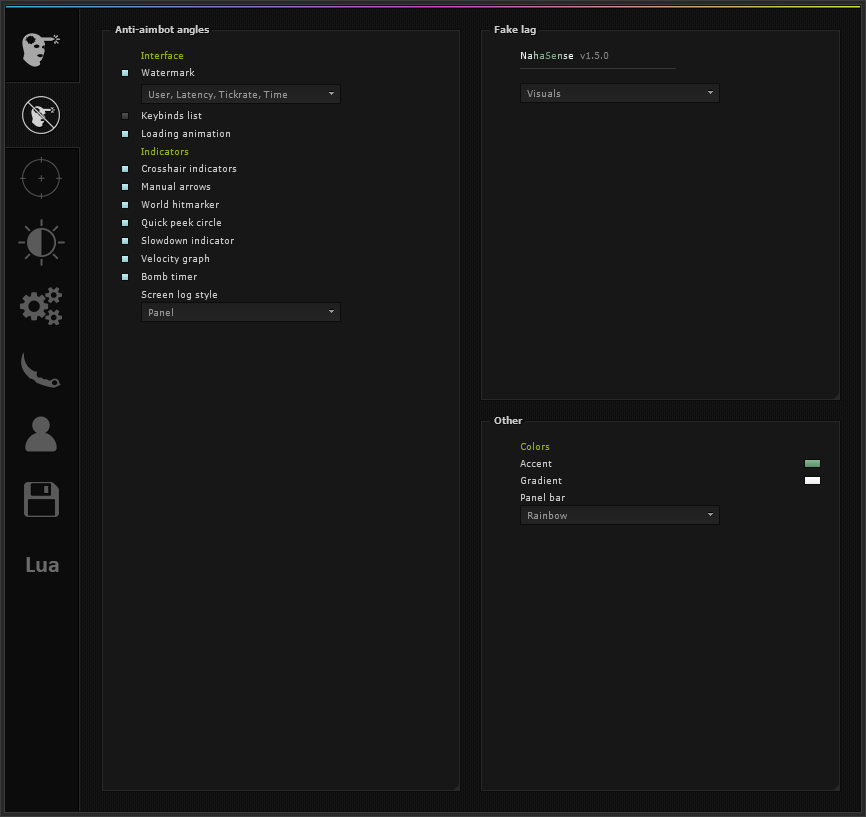Uncheck the Quick peek circle option
Image resolution: width=866 pixels, height=817 pixels.
pyautogui.click(x=125, y=223)
